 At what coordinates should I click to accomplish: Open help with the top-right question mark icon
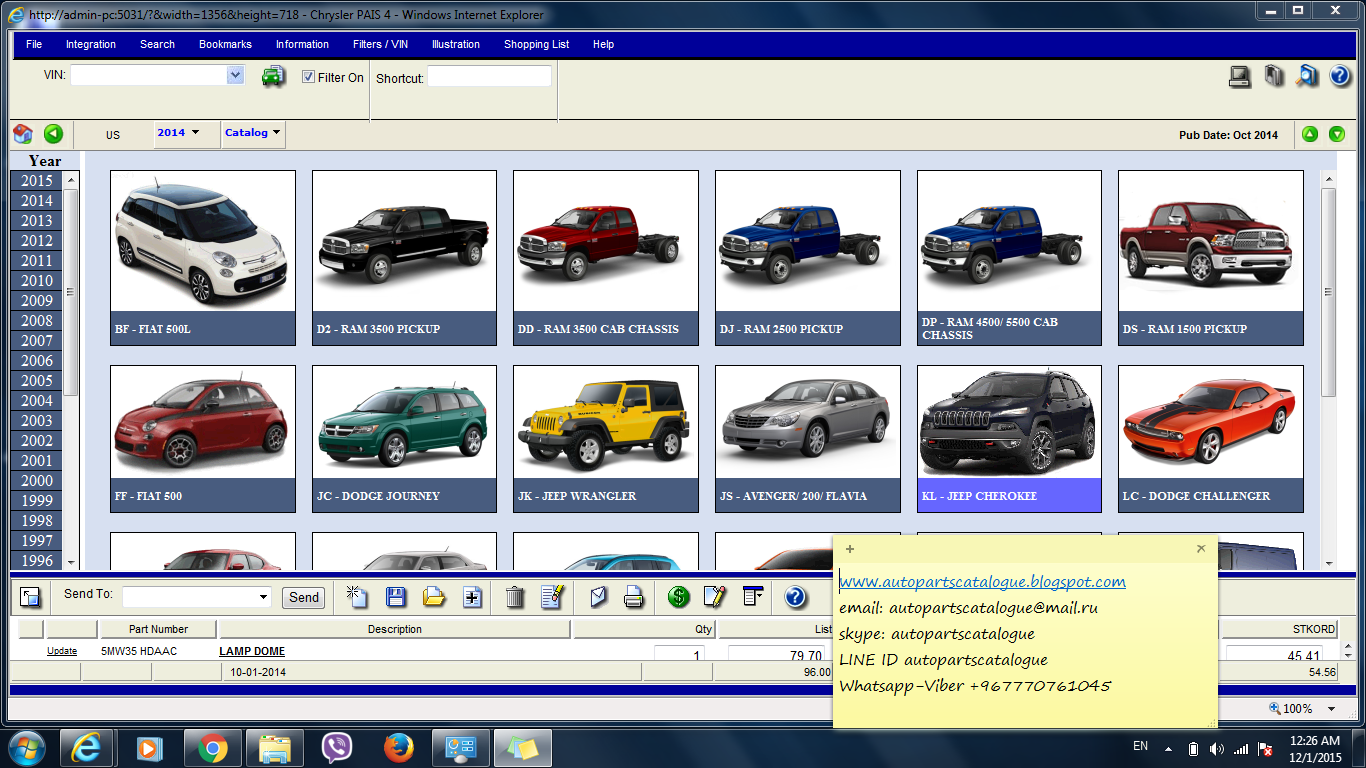[x=1340, y=76]
